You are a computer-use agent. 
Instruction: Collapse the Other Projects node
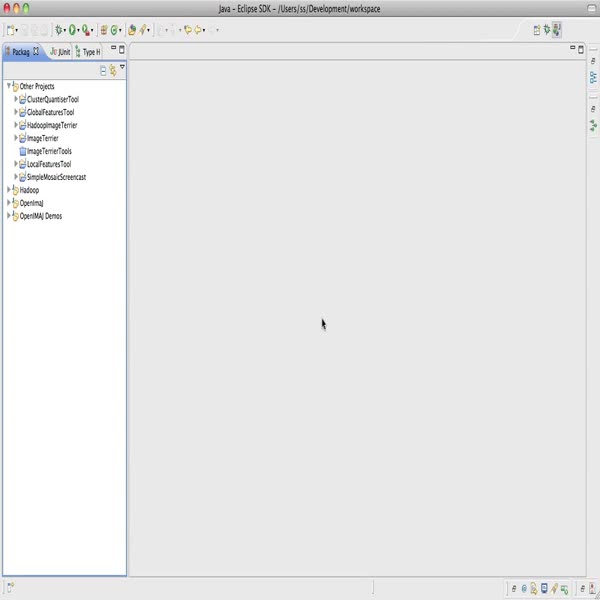point(9,86)
